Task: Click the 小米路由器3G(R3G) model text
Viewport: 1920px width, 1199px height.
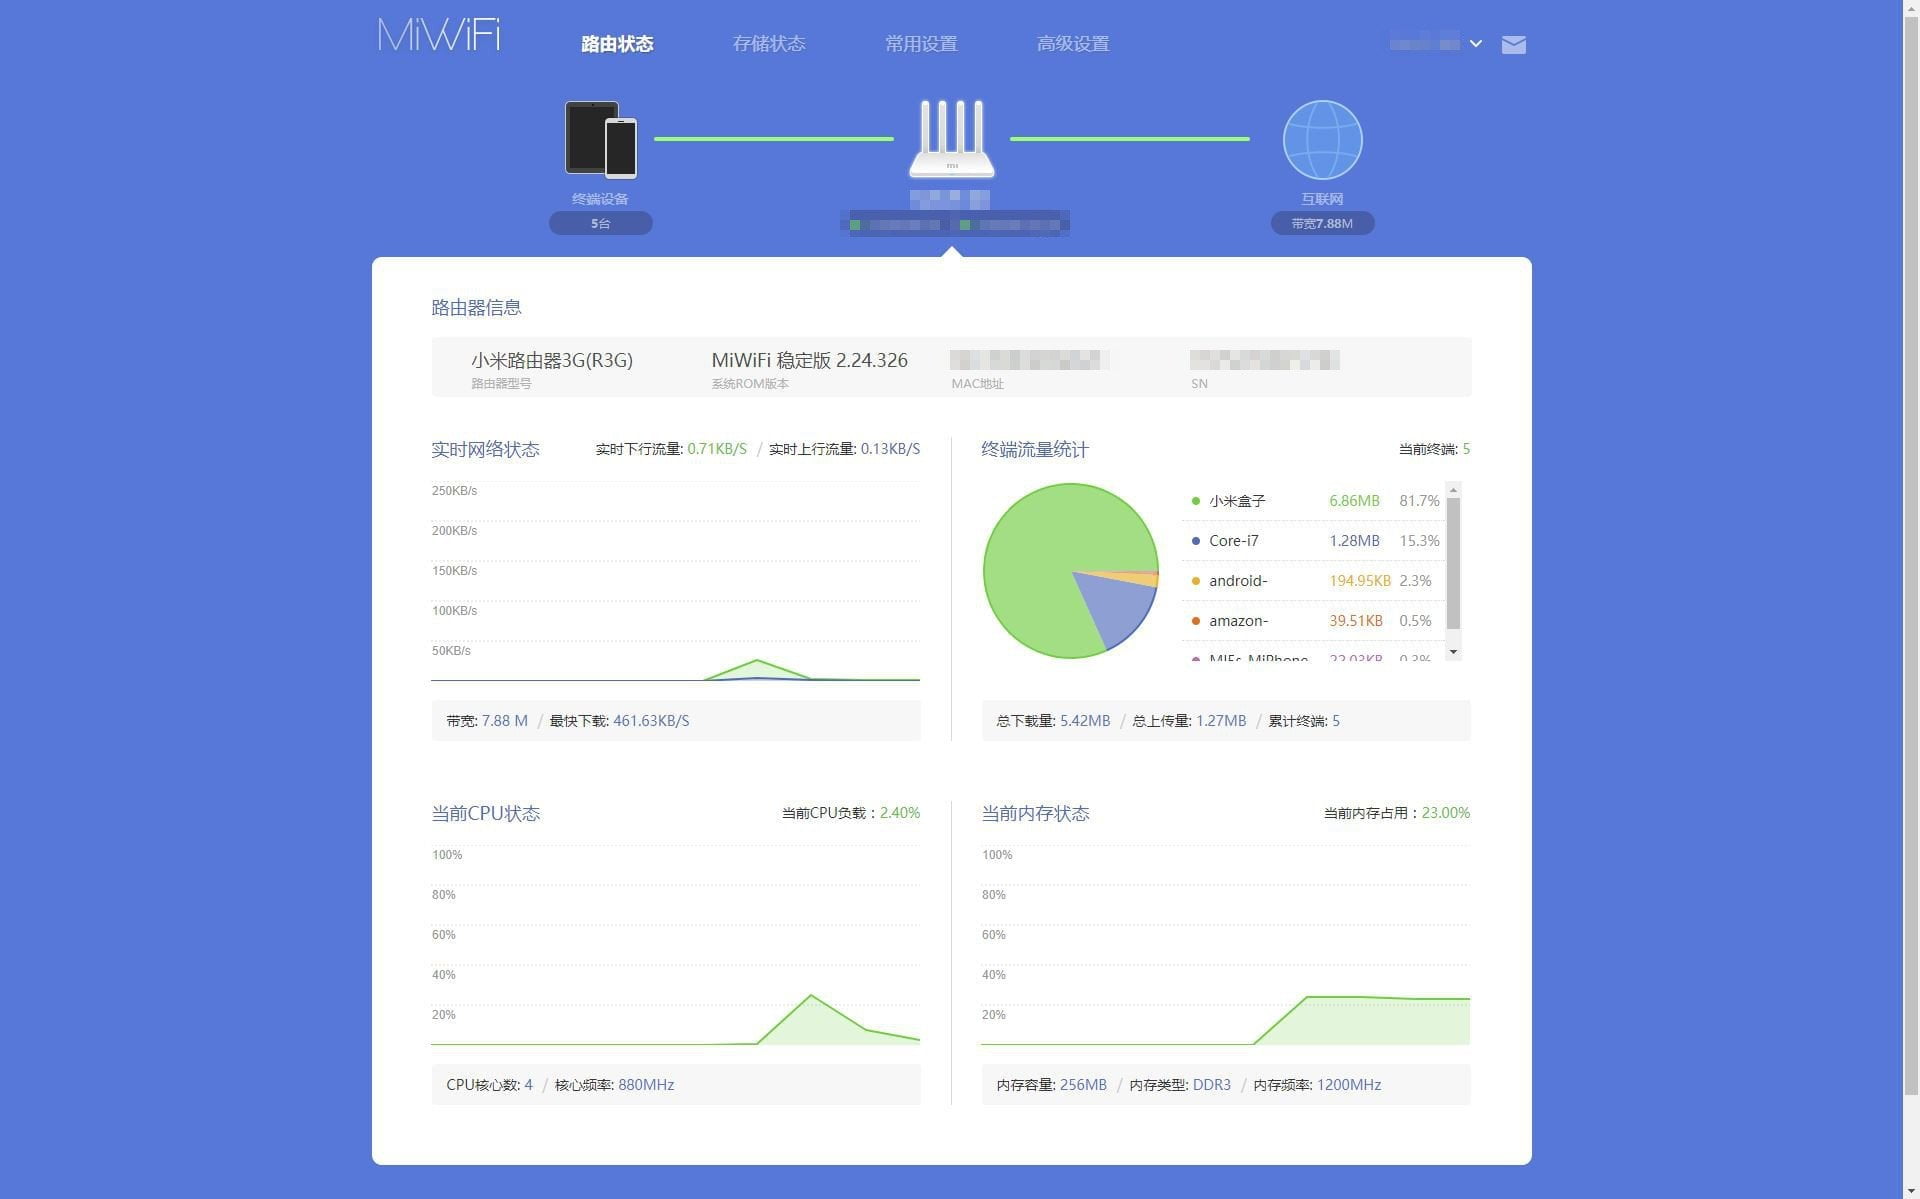Action: point(551,360)
